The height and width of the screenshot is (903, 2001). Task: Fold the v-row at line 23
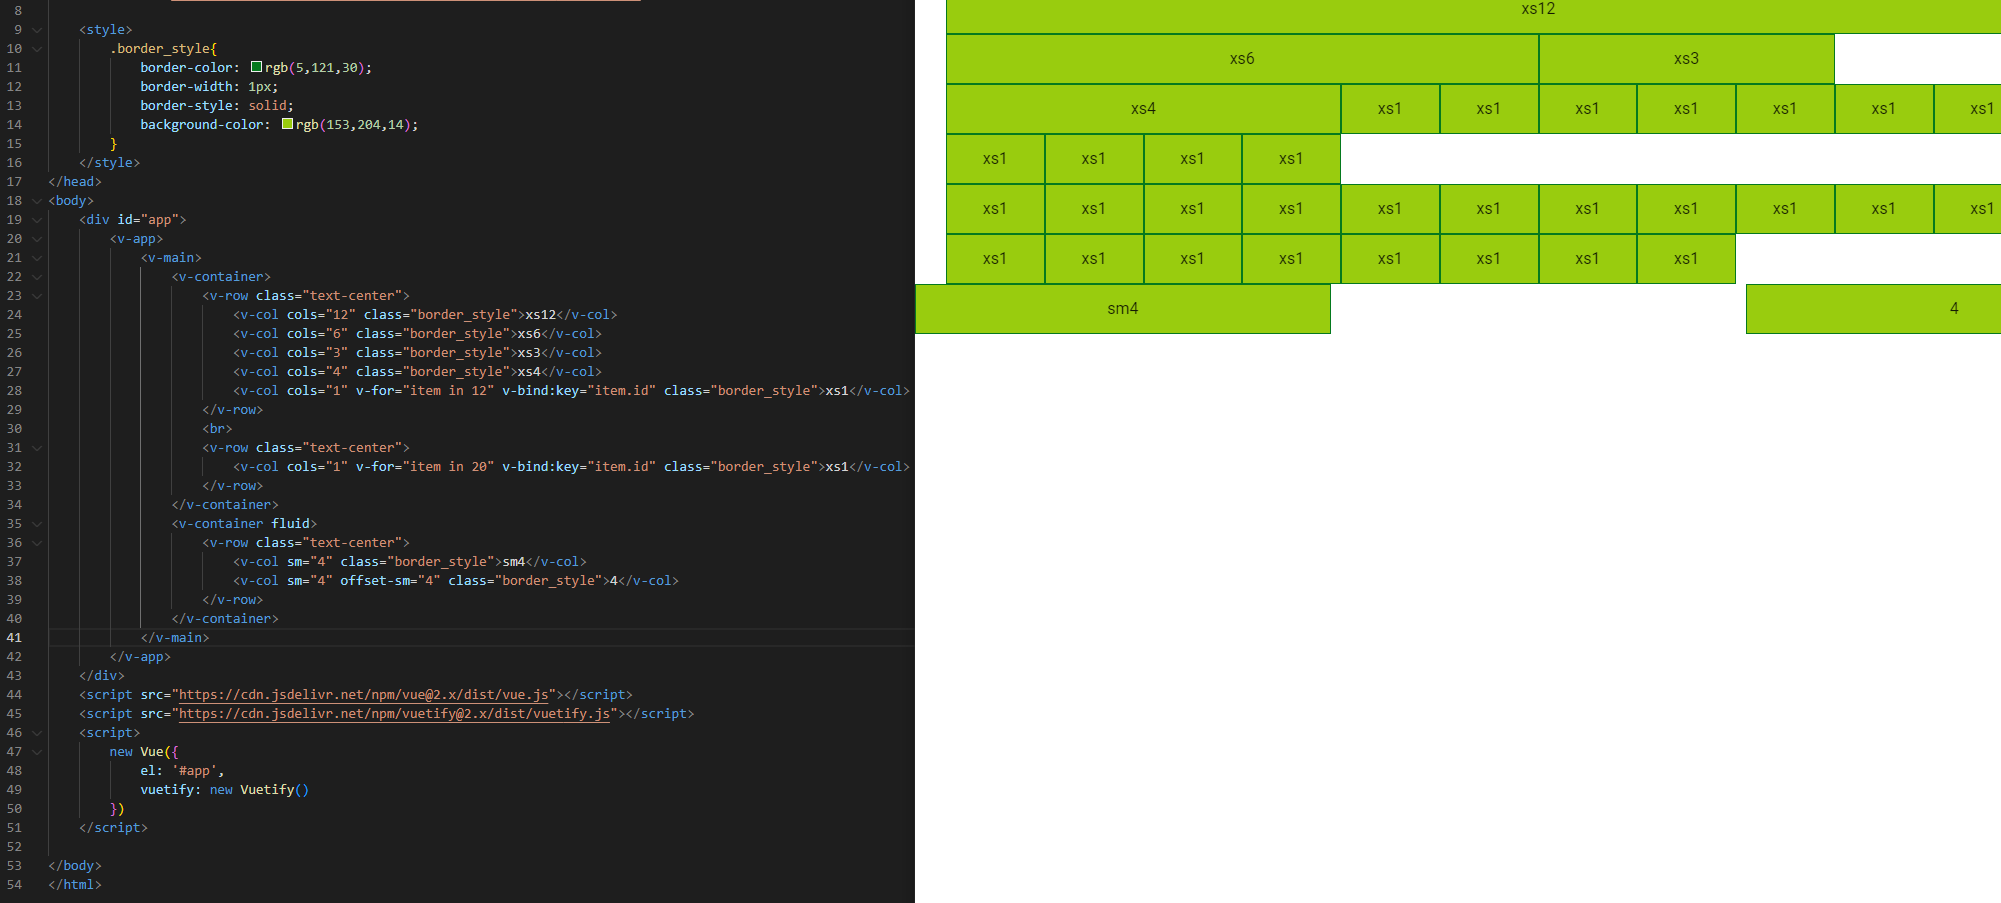pos(37,296)
